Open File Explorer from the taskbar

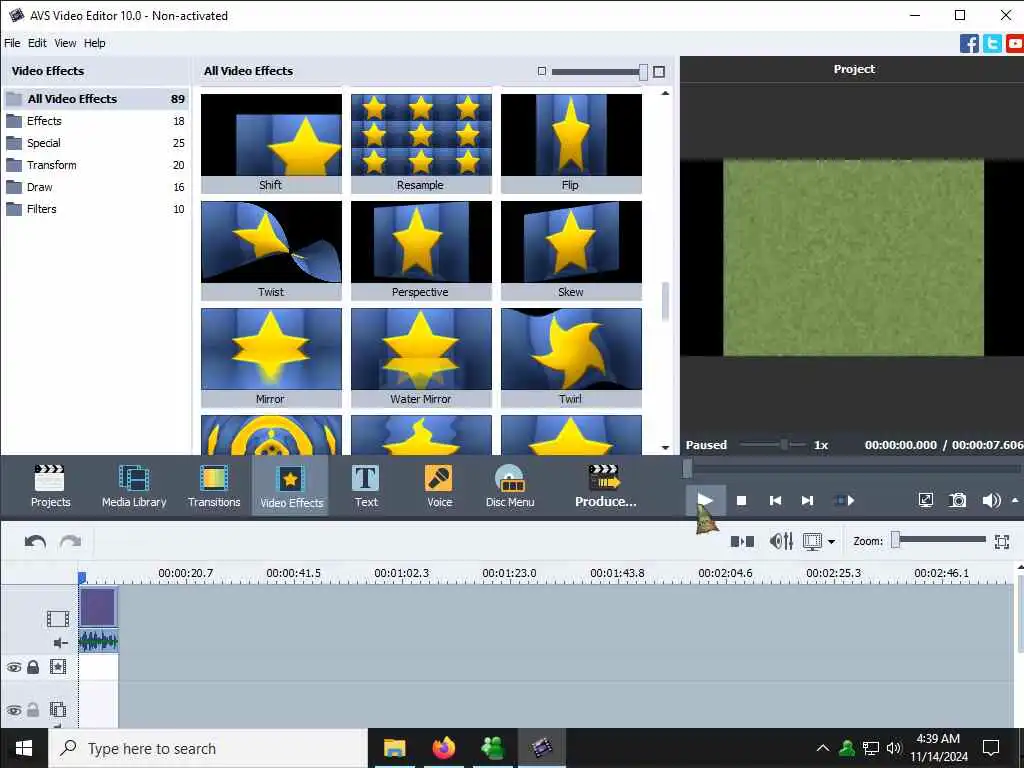(x=394, y=748)
